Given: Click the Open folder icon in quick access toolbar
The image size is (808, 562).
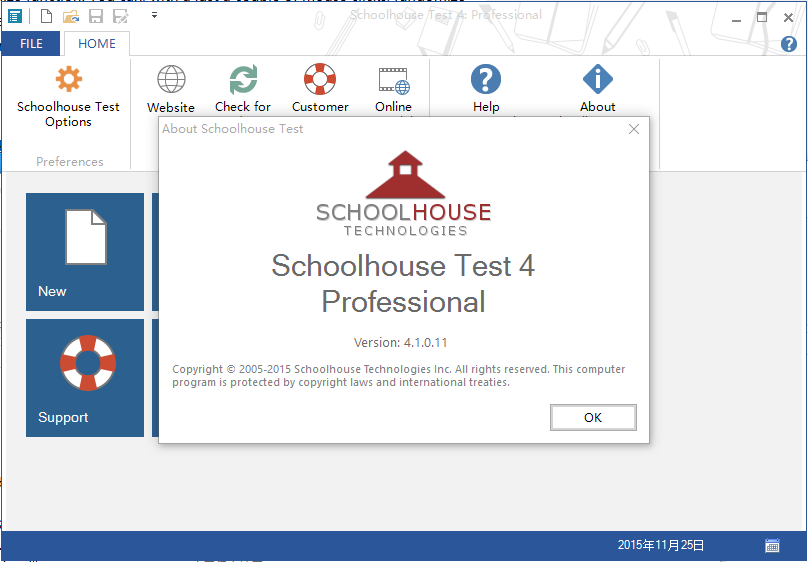Looking at the screenshot, I should coord(71,16).
